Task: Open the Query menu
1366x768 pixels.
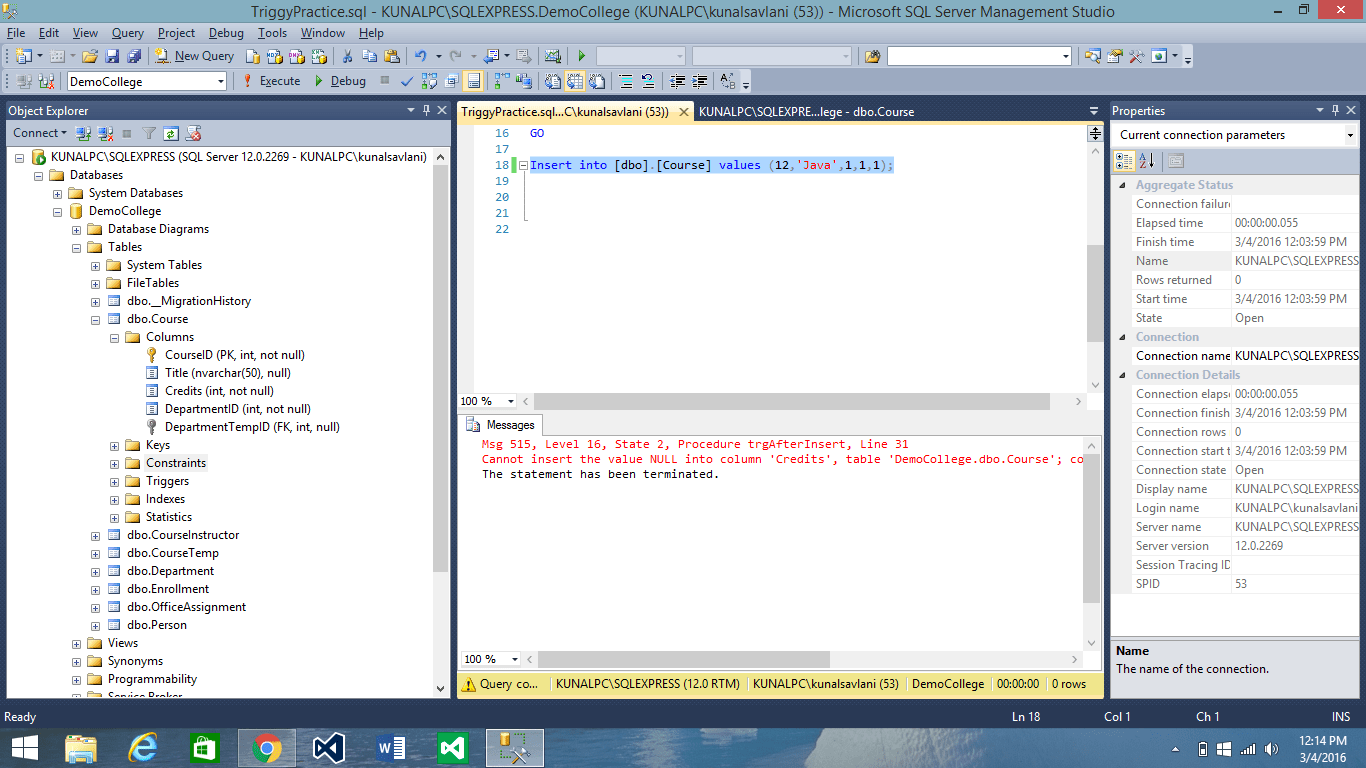Action: (128, 33)
